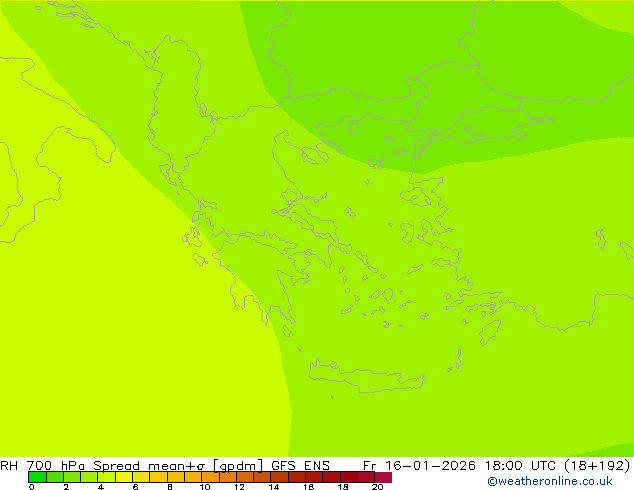Click the legend scale label "0"

32,487
